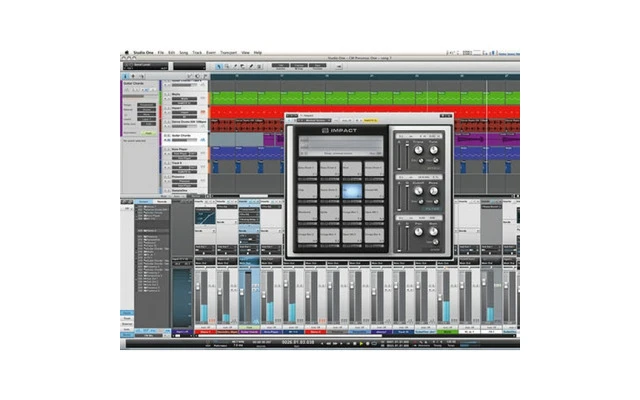Select the Bass Player track in the track list
The width and height of the screenshot is (640, 400).
click(184, 153)
